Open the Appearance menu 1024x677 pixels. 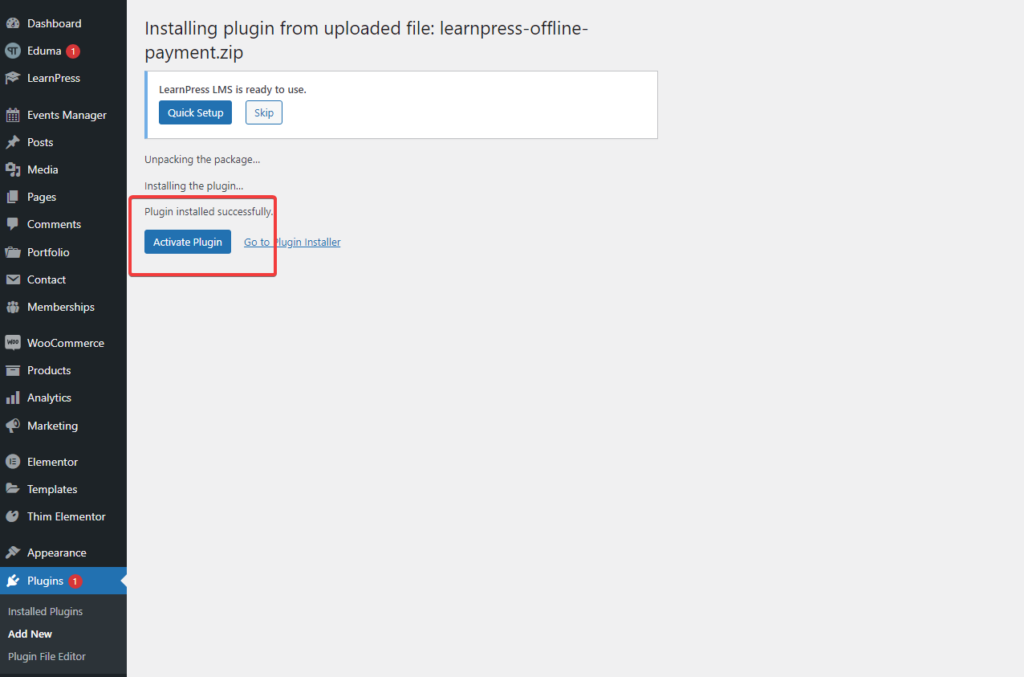53,552
